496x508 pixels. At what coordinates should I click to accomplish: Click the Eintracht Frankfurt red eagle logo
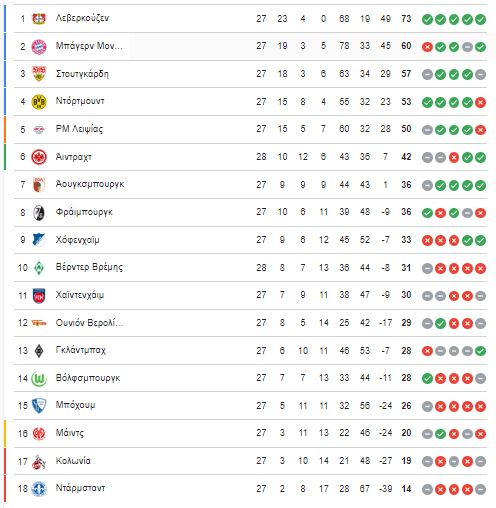click(39, 157)
